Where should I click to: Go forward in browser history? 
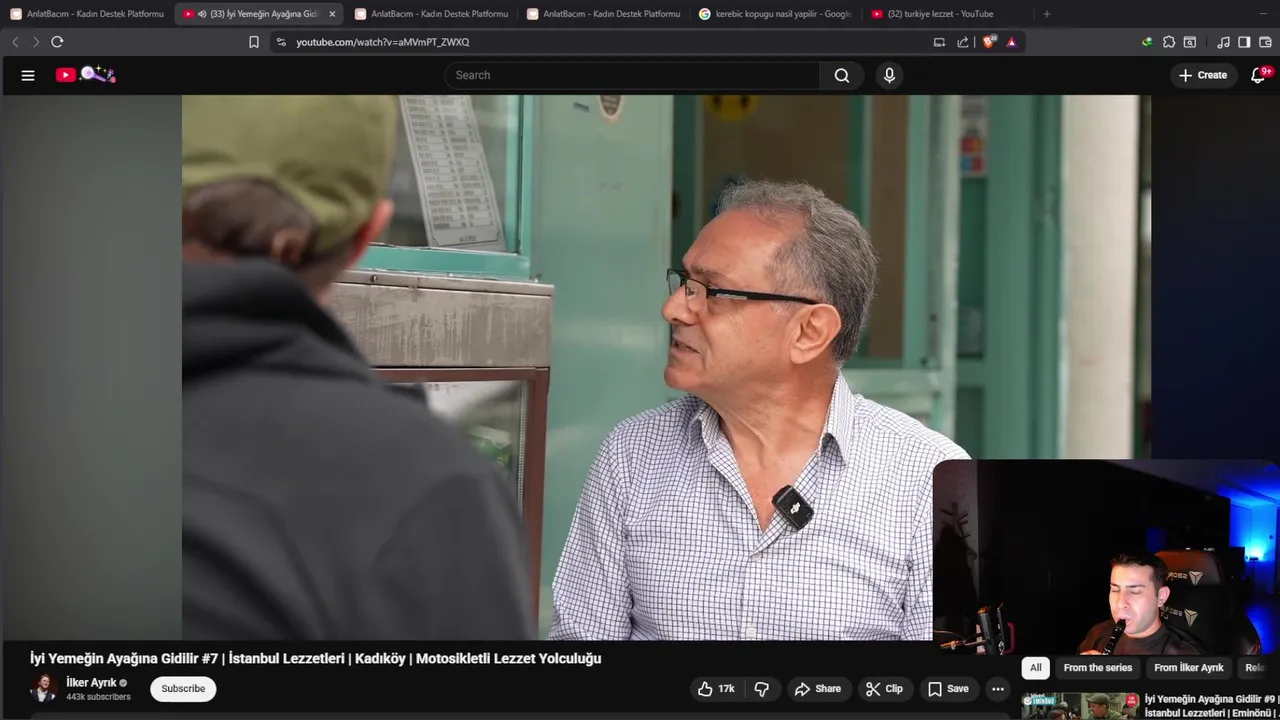(x=36, y=42)
